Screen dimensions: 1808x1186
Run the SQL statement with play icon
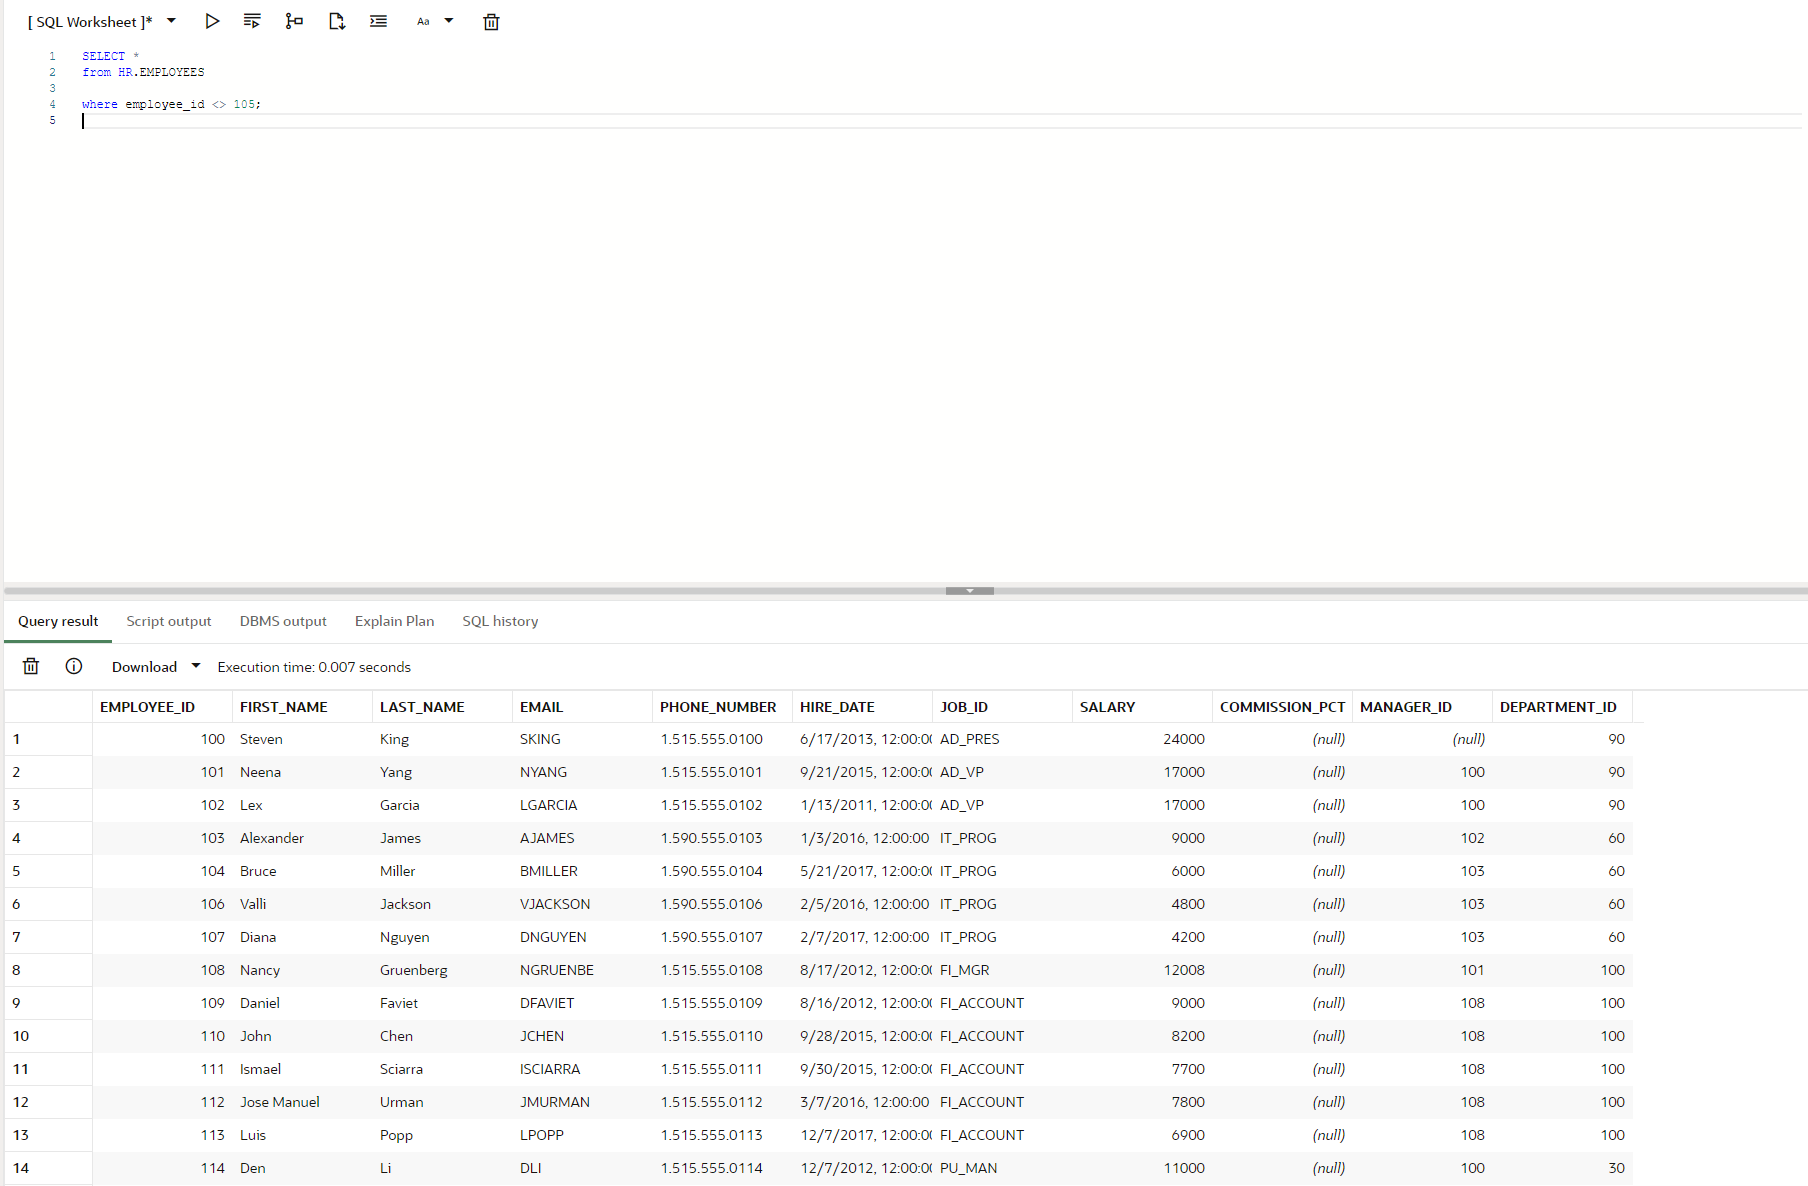click(x=212, y=21)
